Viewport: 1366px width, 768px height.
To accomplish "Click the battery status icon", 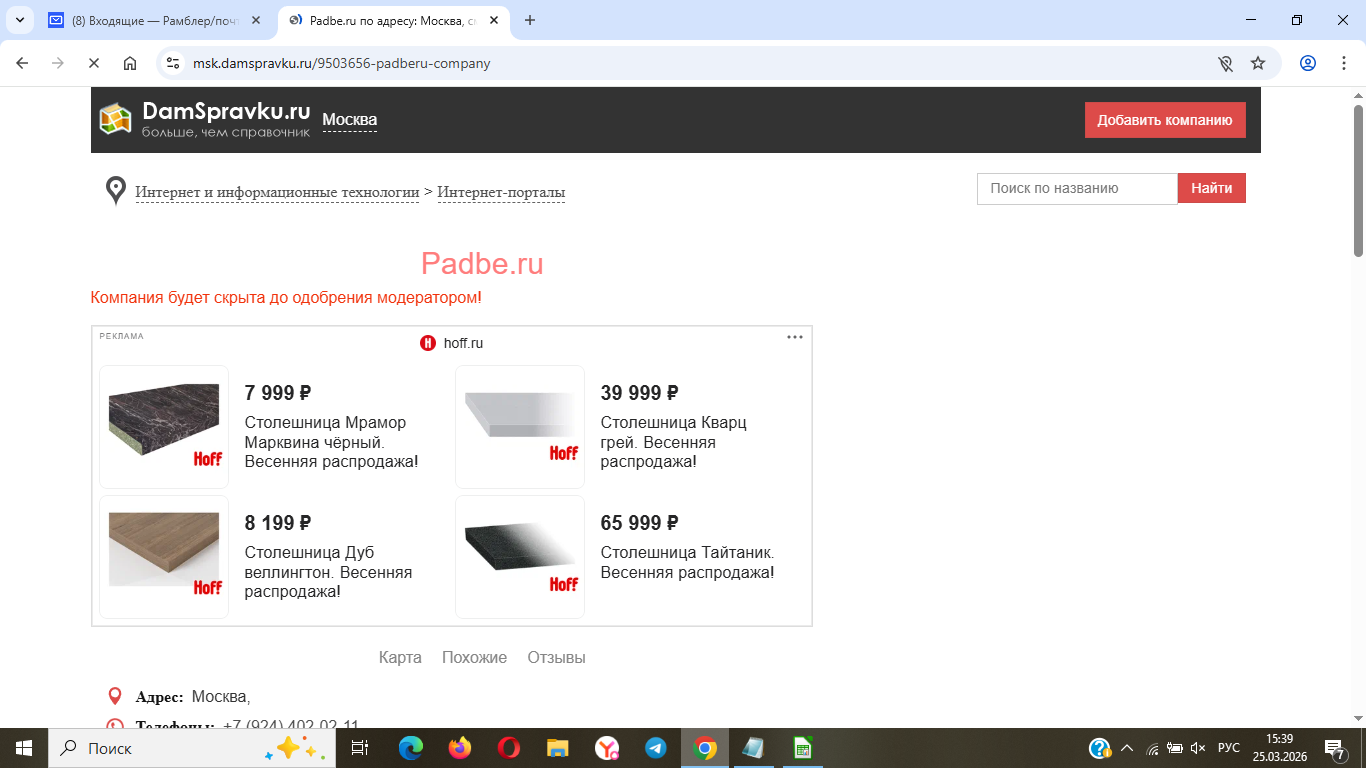I will (x=1175, y=748).
